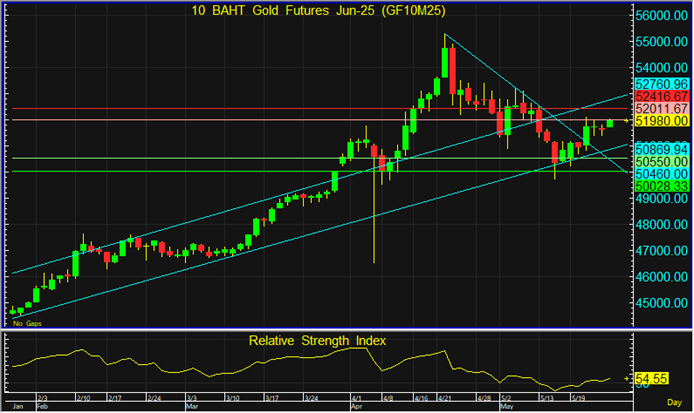Select the 50869.94 cyan price tag
Screen dimensions: 694x413
(662, 148)
